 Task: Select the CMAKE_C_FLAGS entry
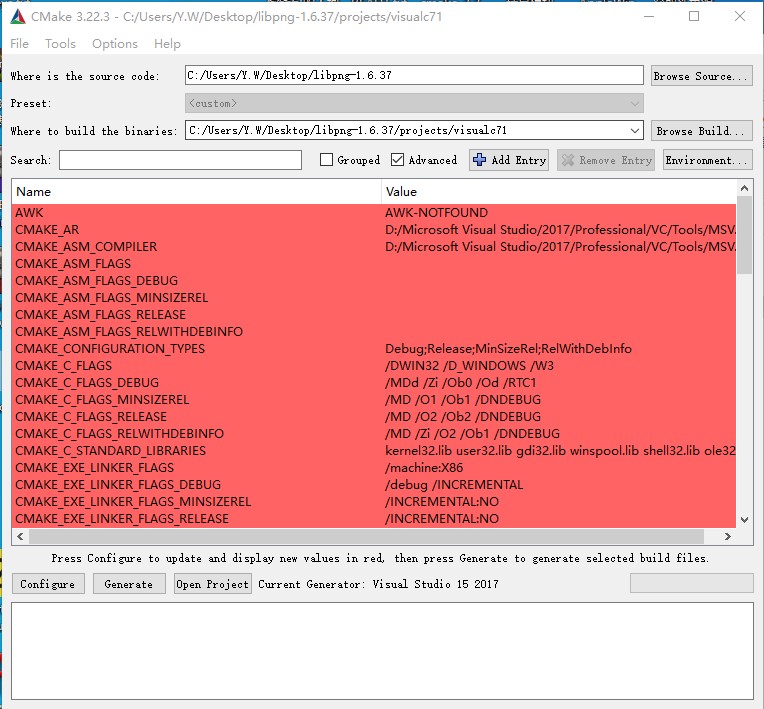63,366
